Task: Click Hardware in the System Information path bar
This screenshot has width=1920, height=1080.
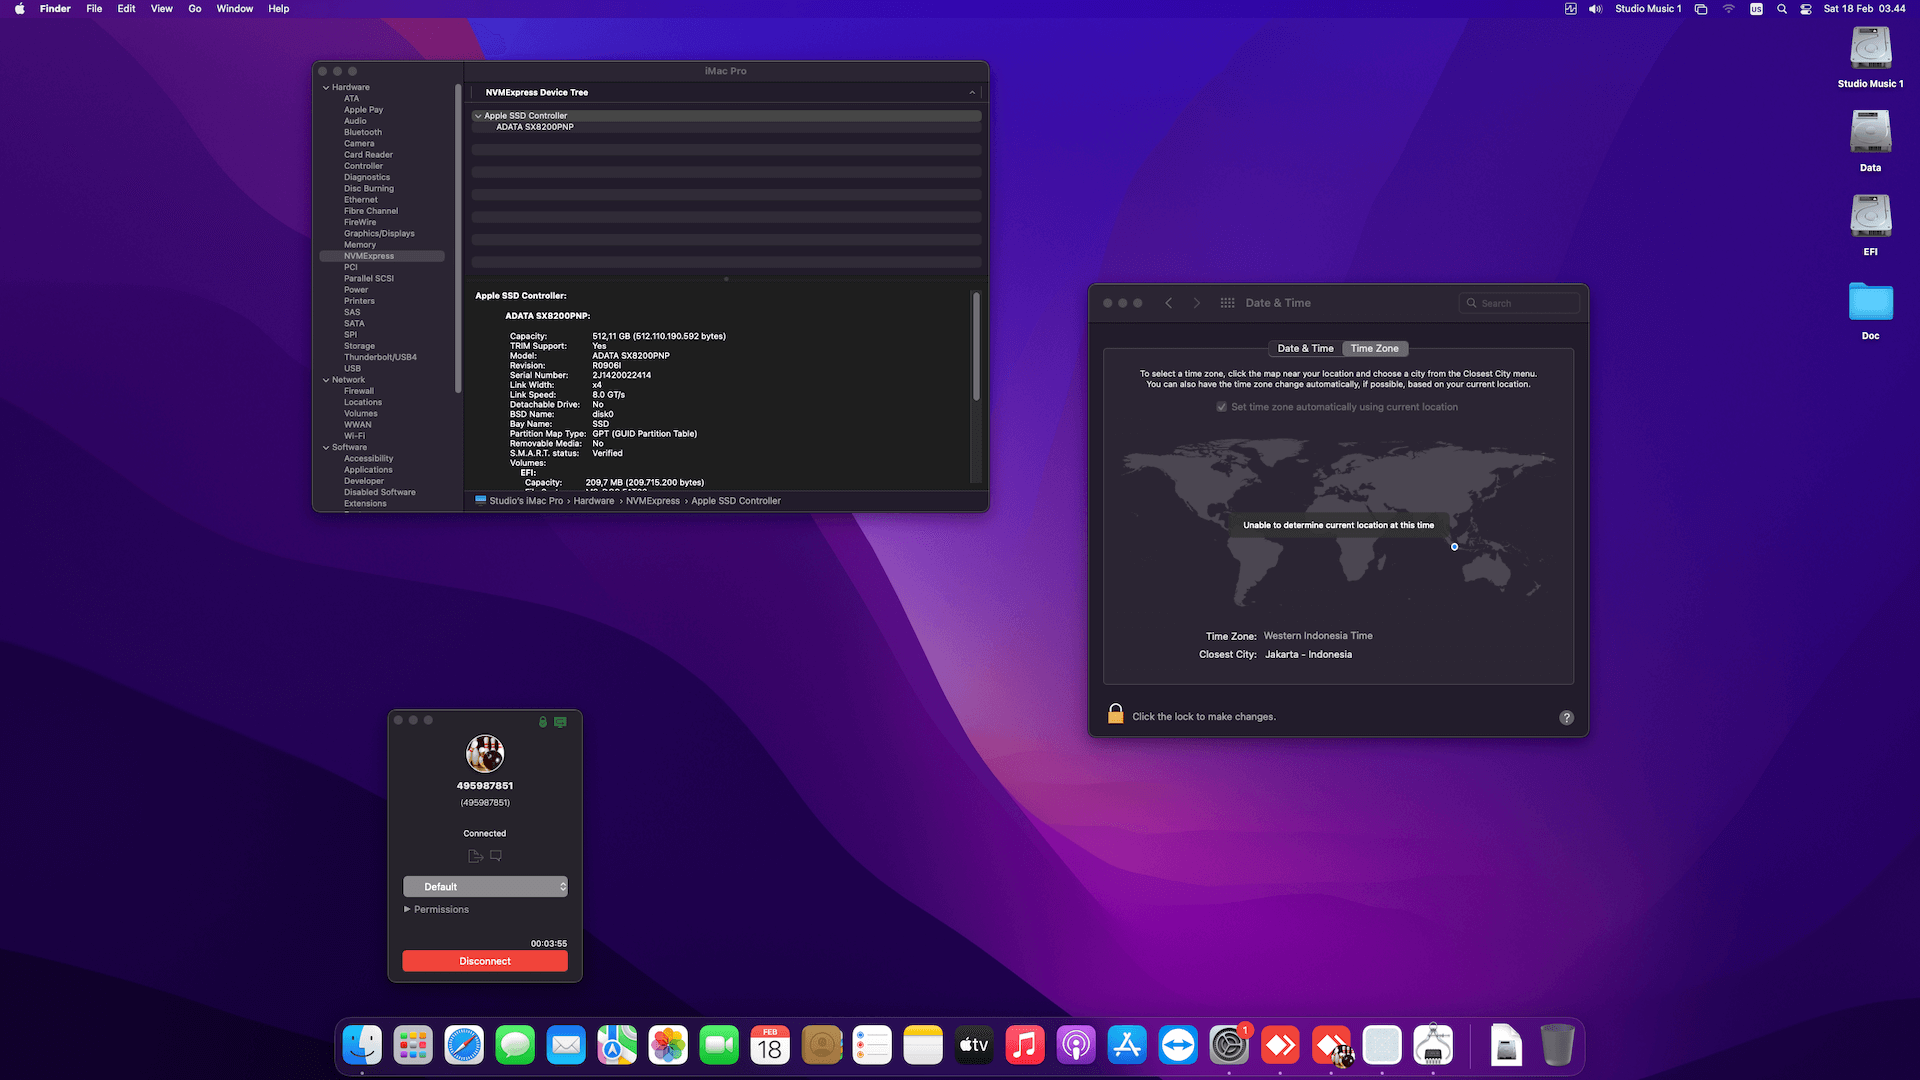Action: click(594, 501)
